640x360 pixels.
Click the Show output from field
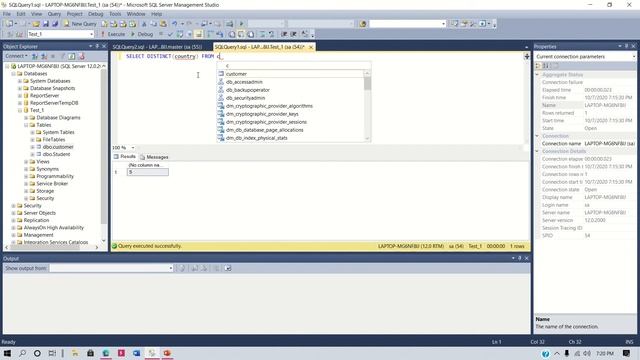(x=111, y=268)
